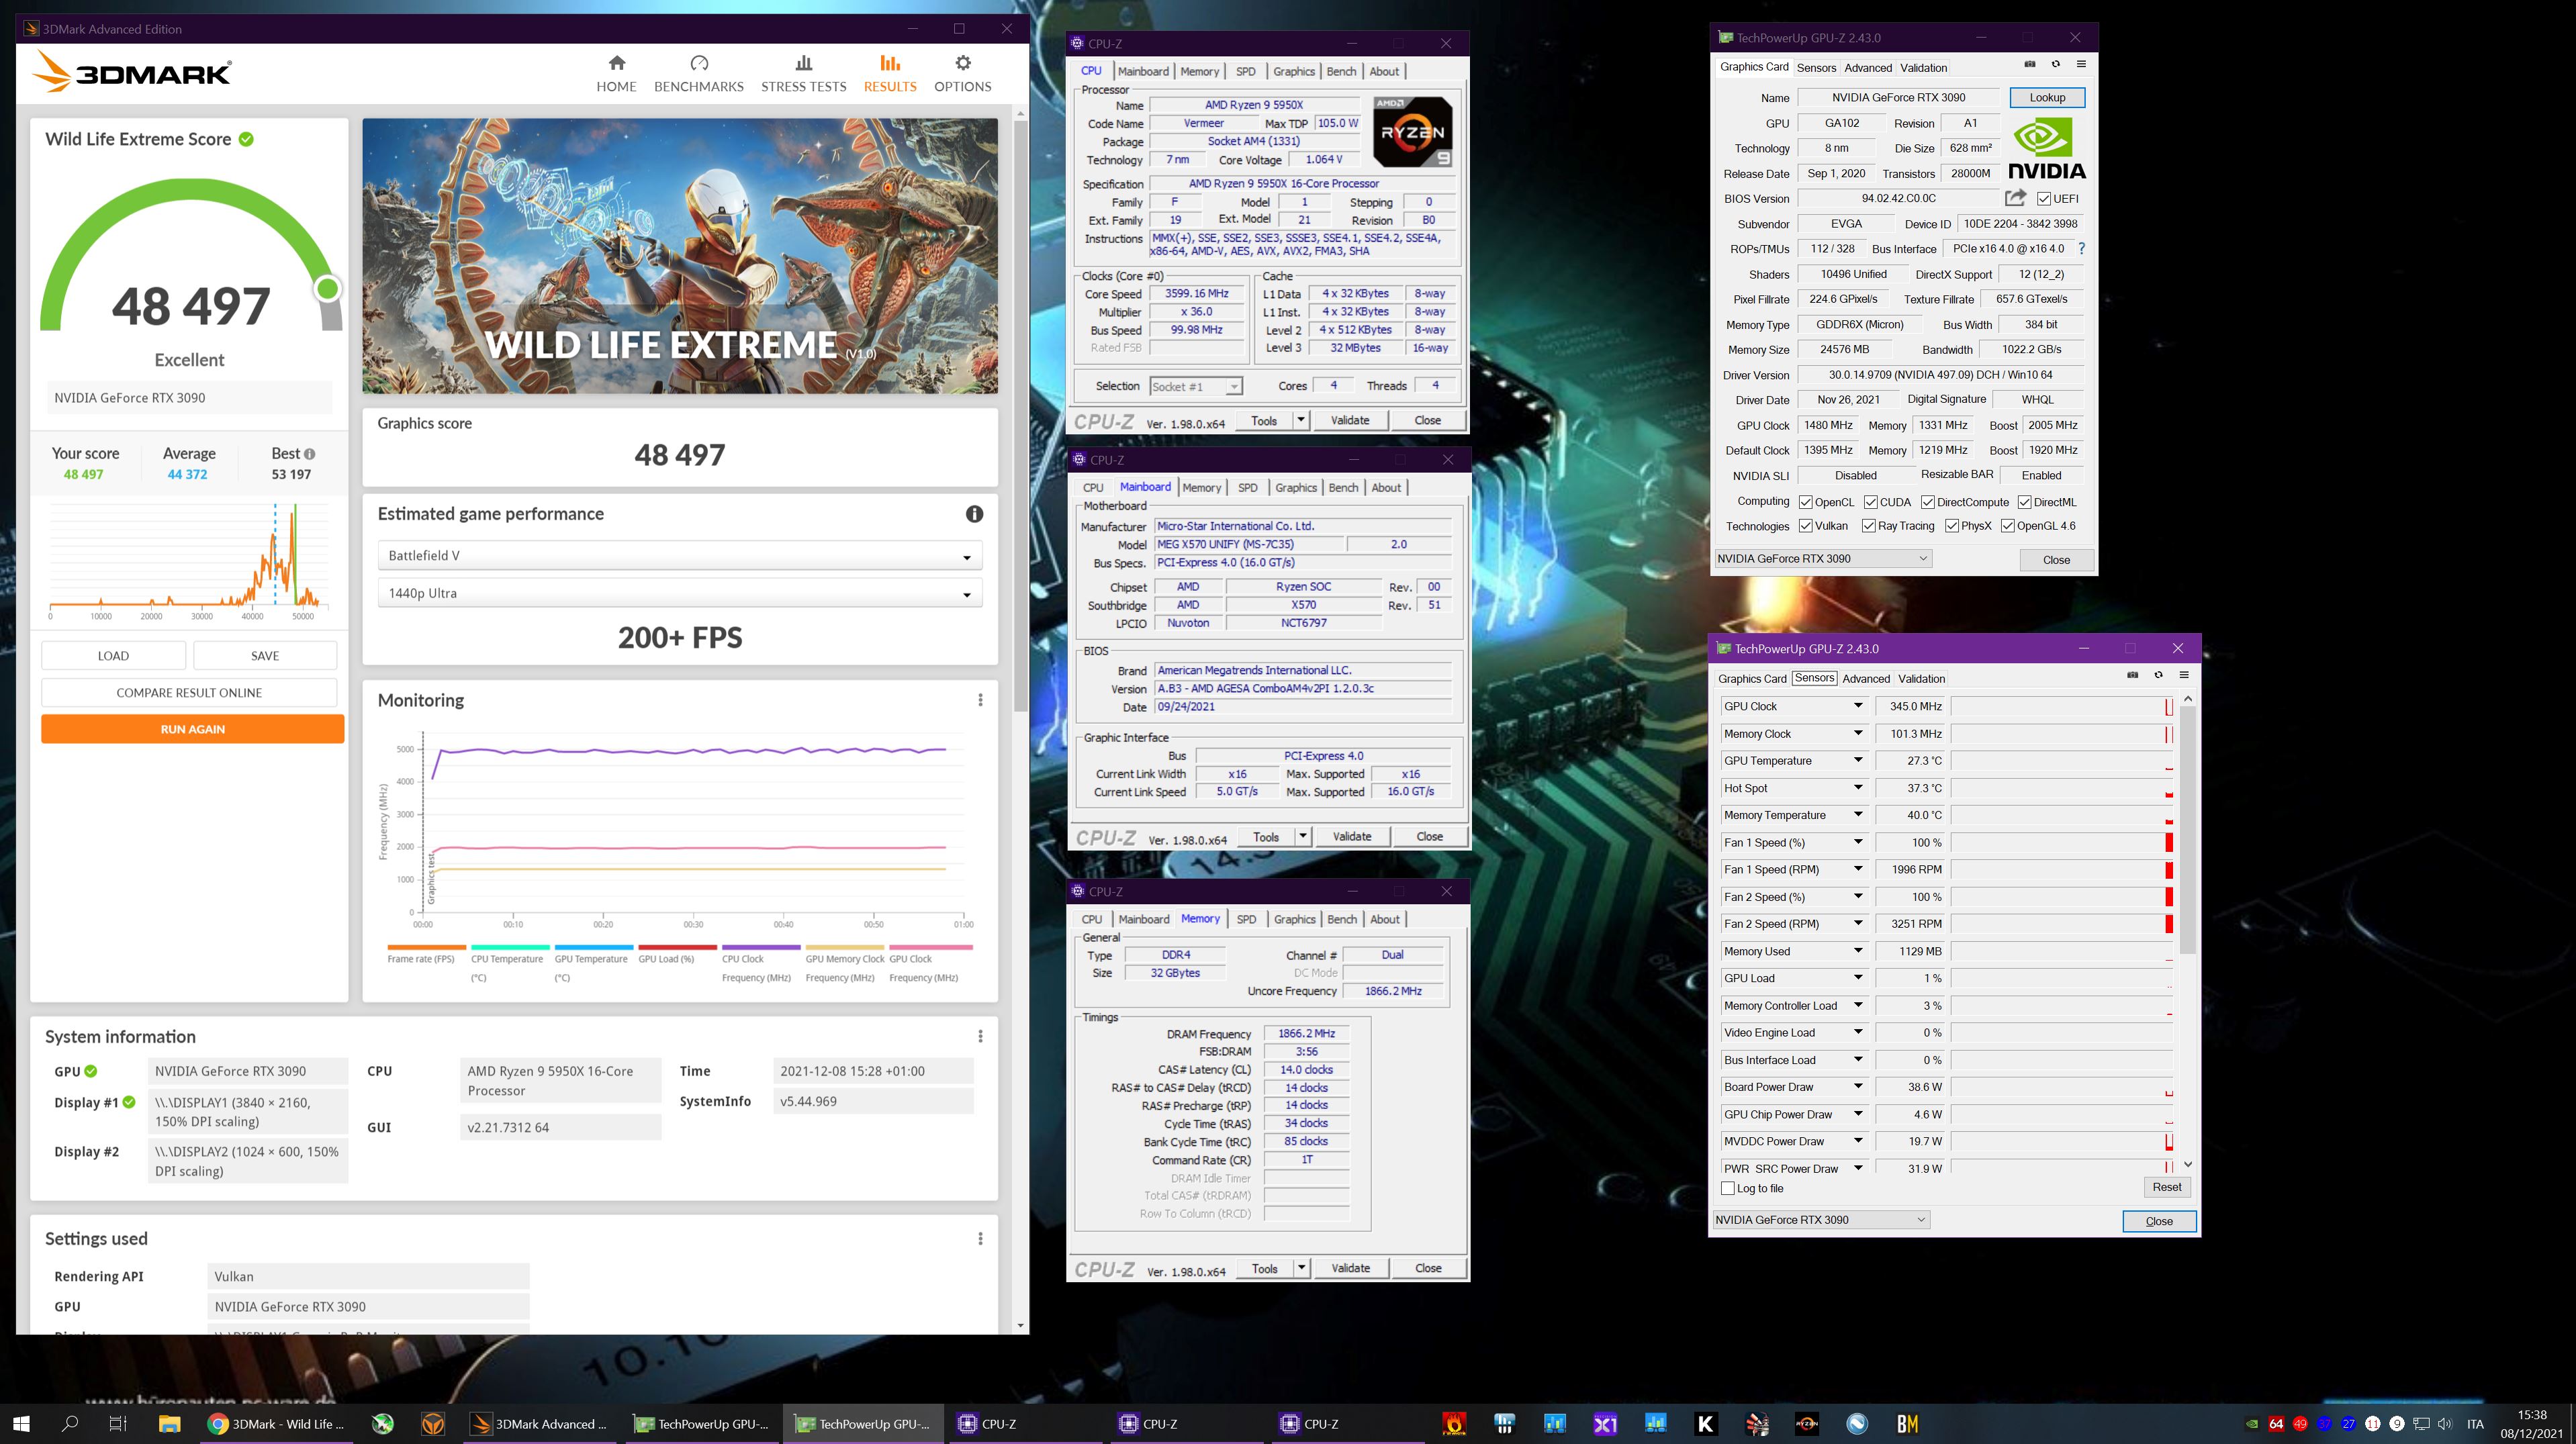Open the Monitoring three-dot menu
The height and width of the screenshot is (1444, 2576).
click(980, 700)
